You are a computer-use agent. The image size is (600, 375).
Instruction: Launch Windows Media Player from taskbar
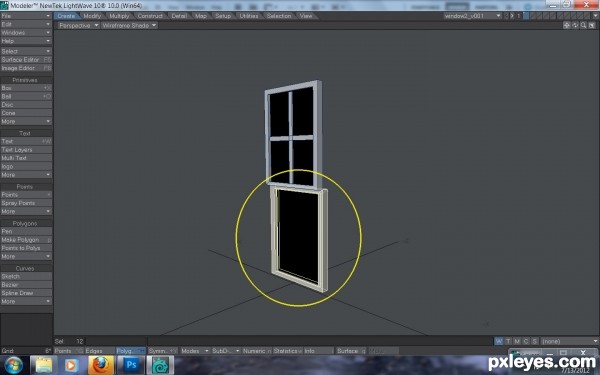72,365
